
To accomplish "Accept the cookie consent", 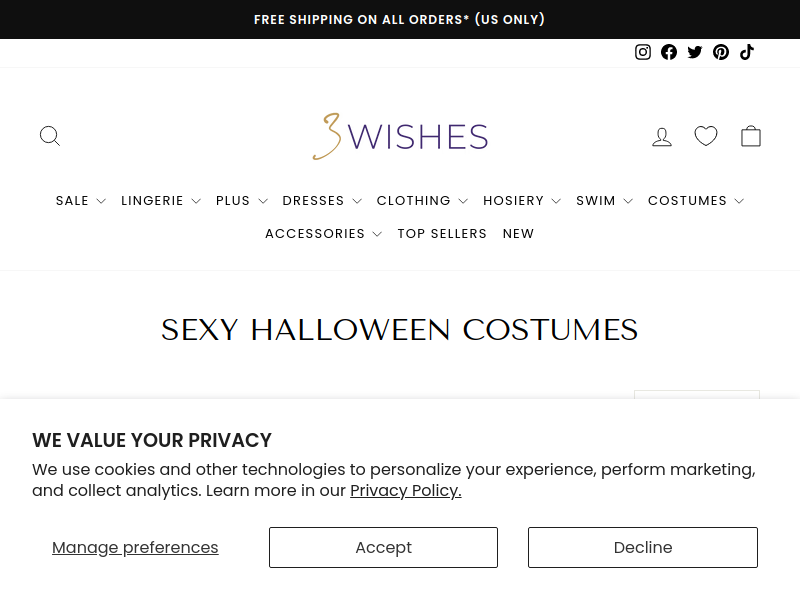I will [x=384, y=547].
